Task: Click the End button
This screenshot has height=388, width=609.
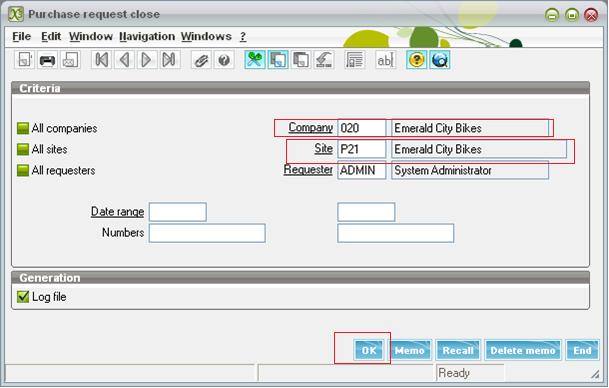Action: 582,350
